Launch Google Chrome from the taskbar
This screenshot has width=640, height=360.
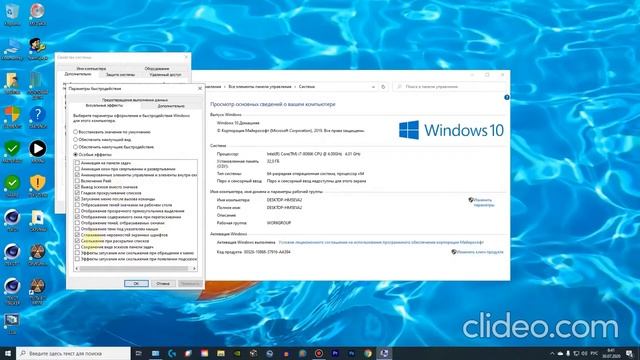368,353
